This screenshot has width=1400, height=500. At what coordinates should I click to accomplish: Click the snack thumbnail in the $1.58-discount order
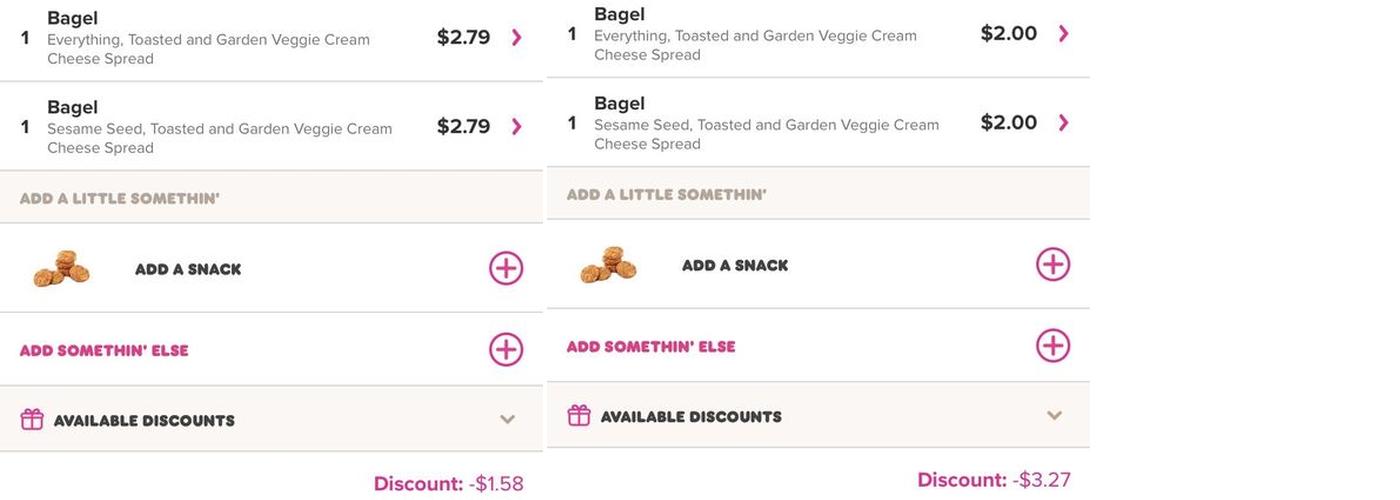61,268
